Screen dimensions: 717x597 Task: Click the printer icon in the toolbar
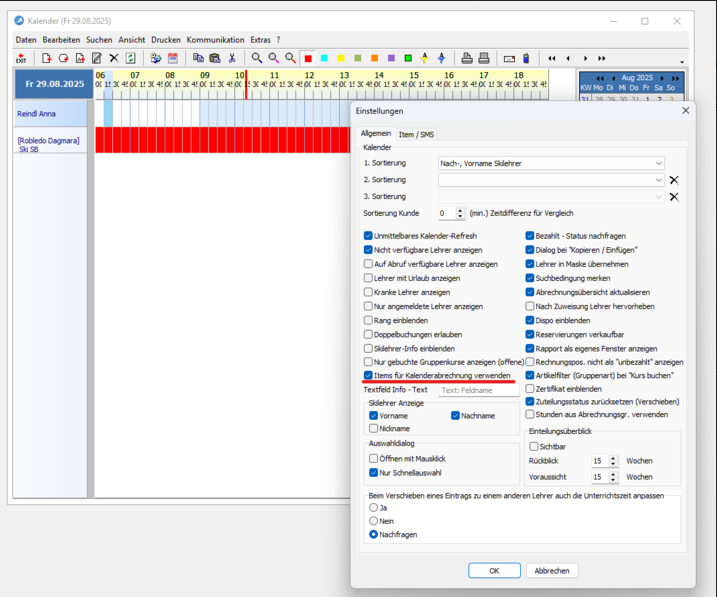(x=467, y=59)
